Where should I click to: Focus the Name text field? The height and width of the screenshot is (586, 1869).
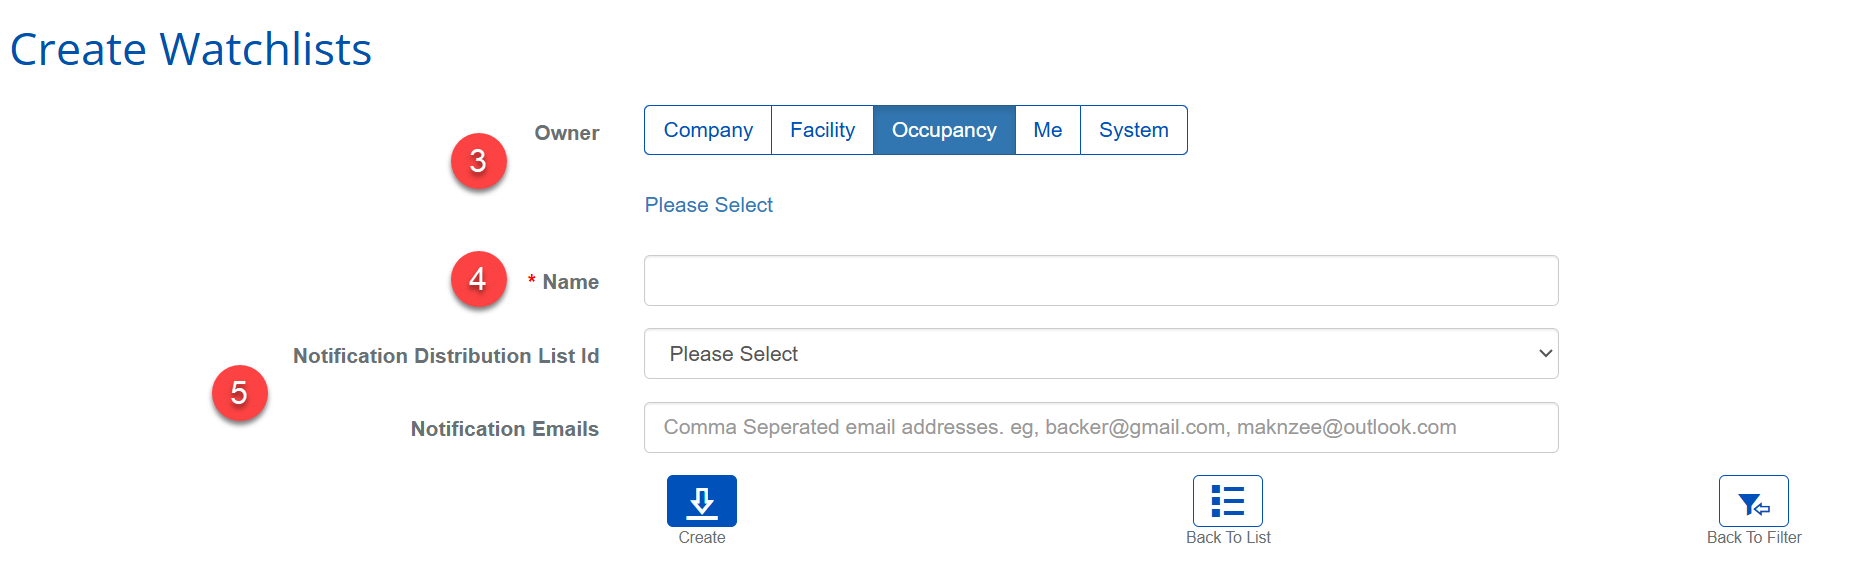(1100, 281)
